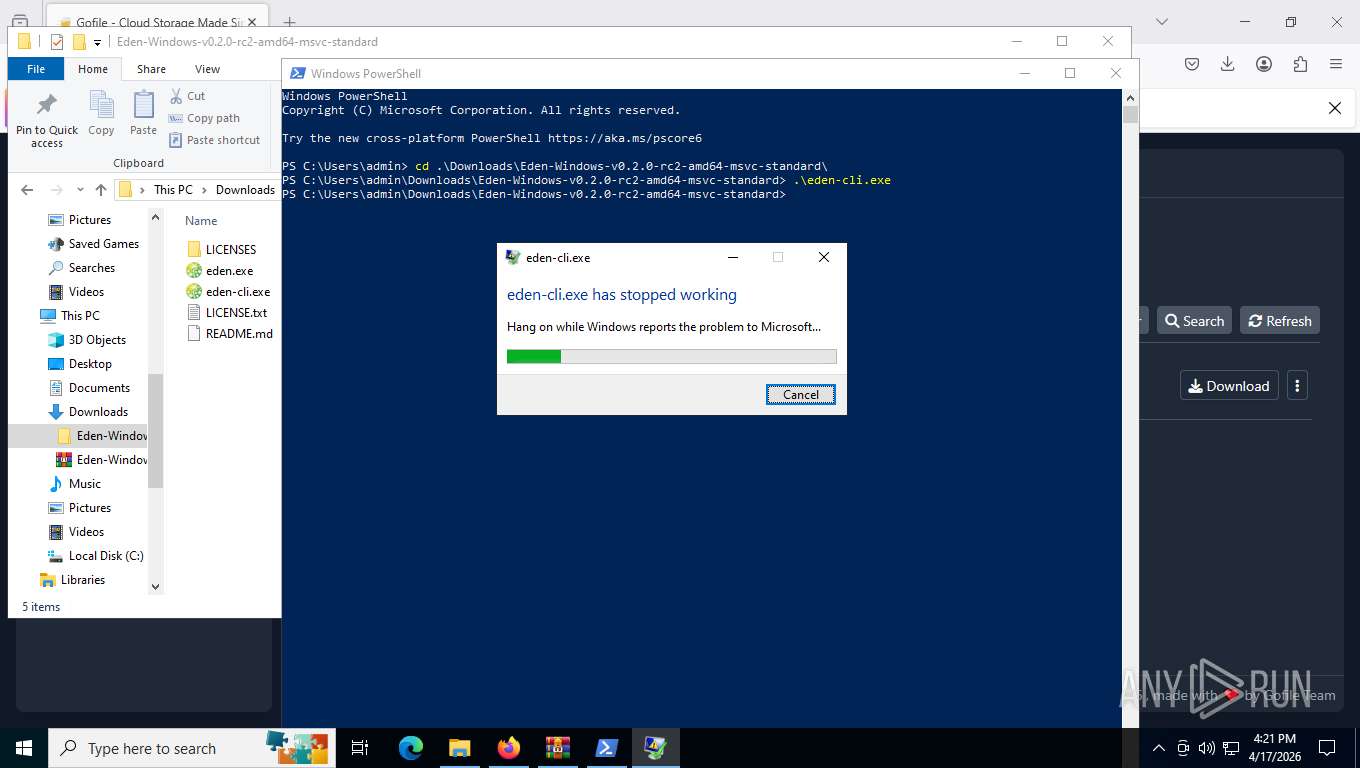
Task: Switch to the Home ribbon tab
Action: point(93,69)
